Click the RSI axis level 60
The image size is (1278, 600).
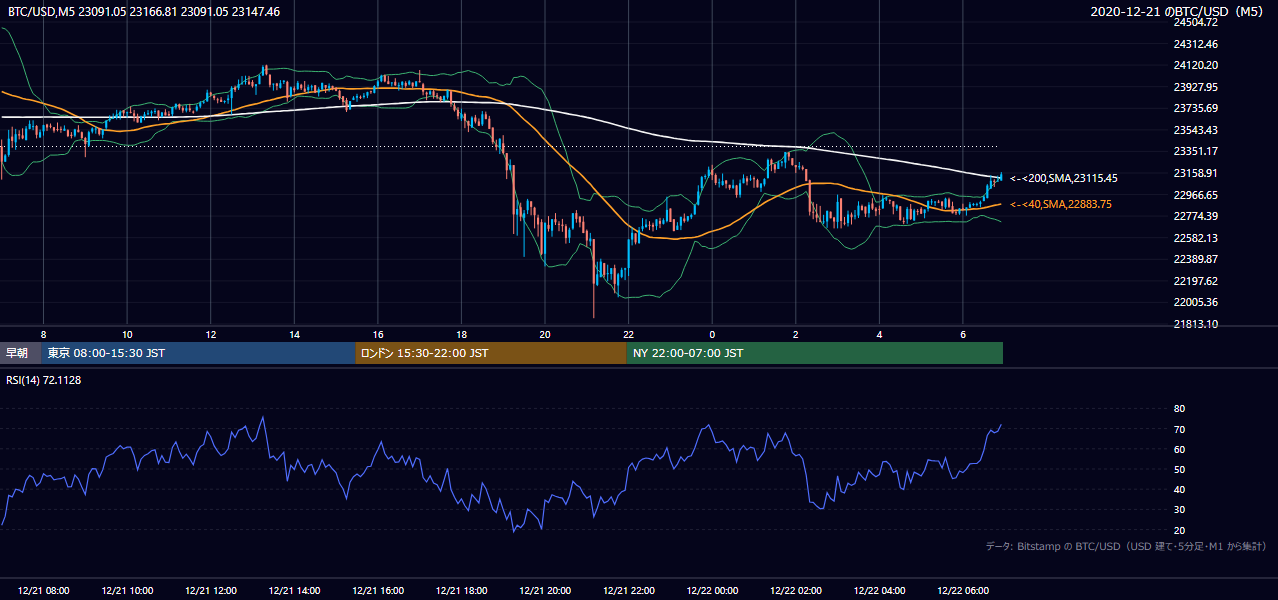(x=1179, y=449)
